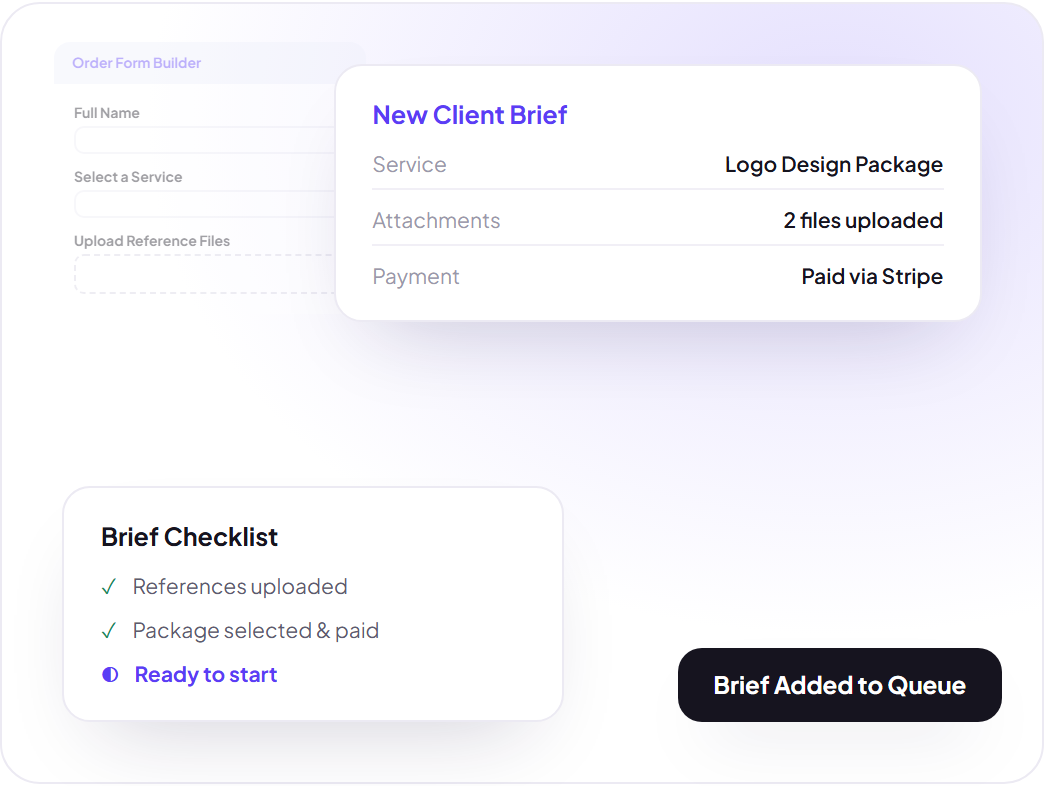
Task: Select the Service row label
Action: pyautogui.click(x=409, y=164)
